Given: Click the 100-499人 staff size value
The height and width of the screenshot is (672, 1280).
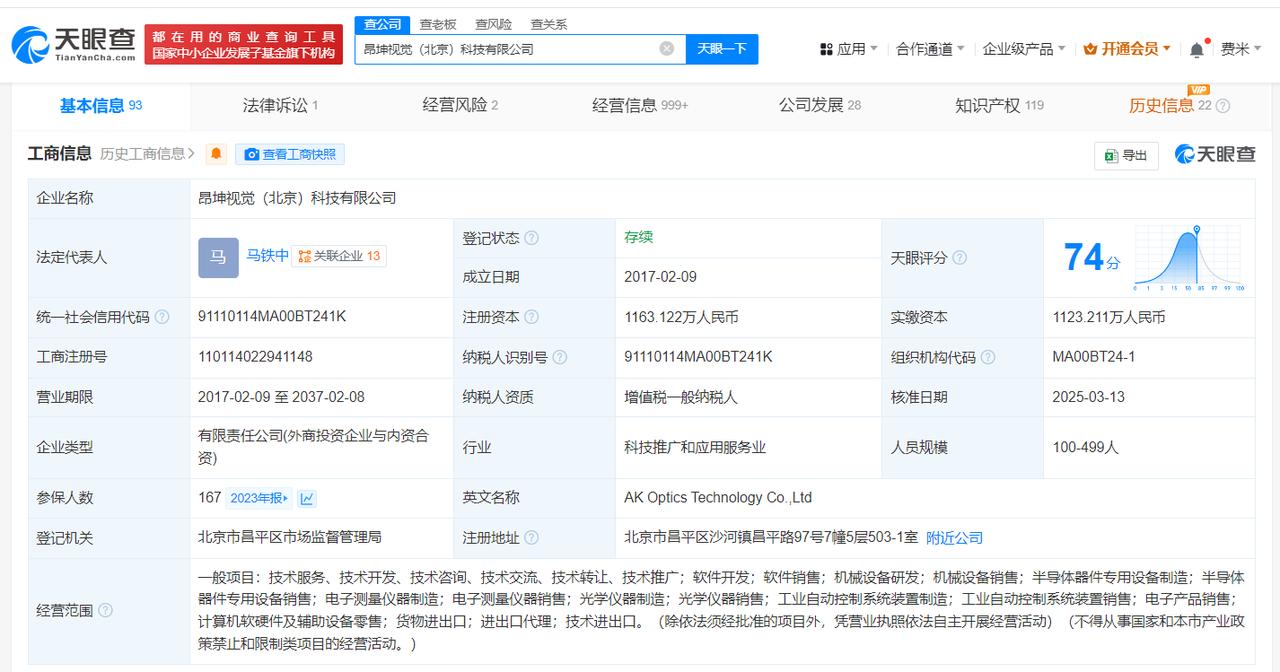Looking at the screenshot, I should (1085, 447).
